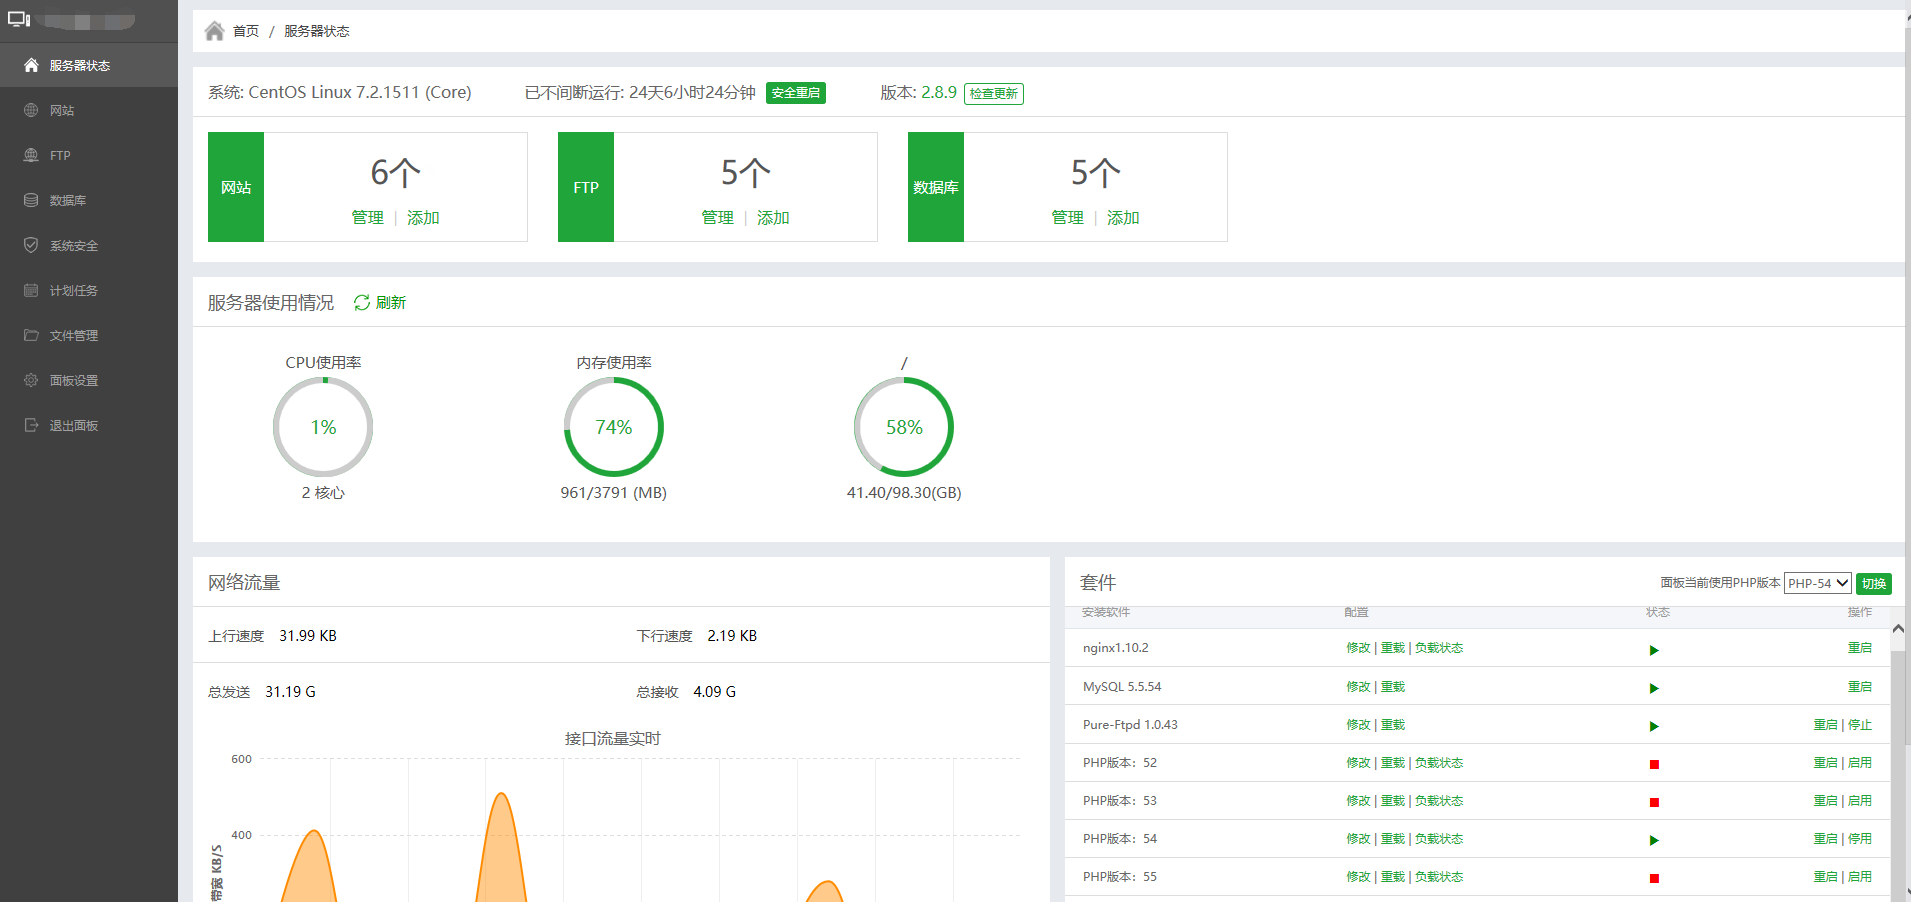
Task: Open 数据库 via its database icon
Action: coord(31,200)
